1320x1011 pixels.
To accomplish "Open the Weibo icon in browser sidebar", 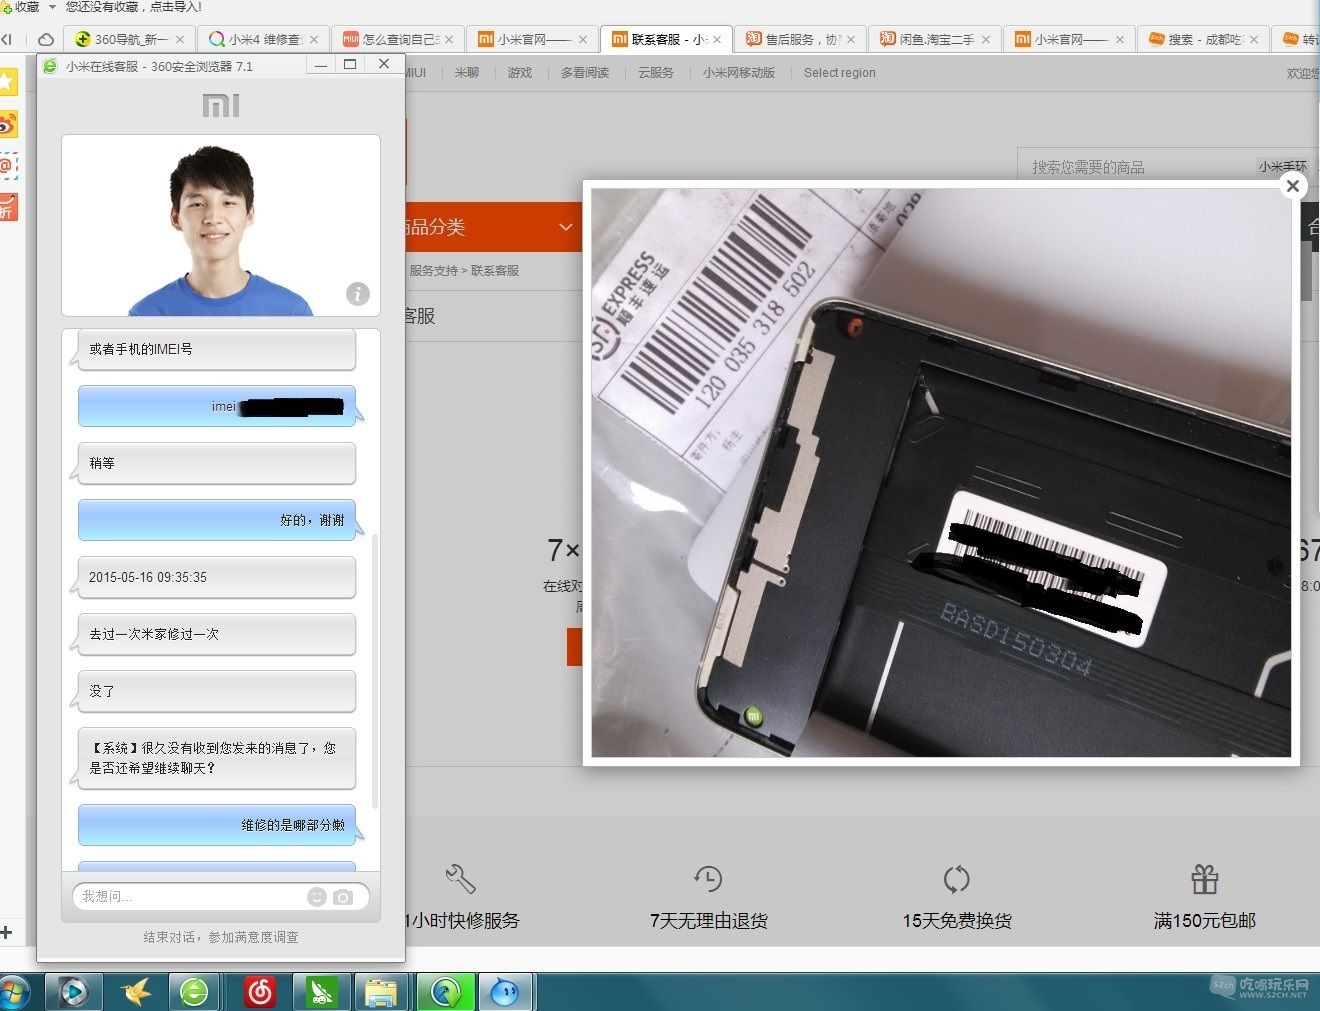I will pos(8,124).
